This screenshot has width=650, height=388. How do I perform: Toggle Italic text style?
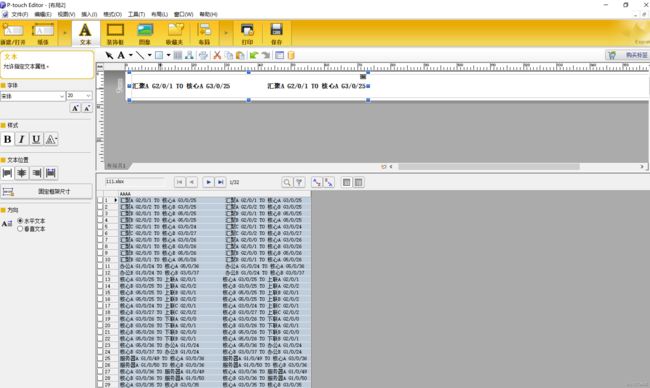(x=22, y=139)
